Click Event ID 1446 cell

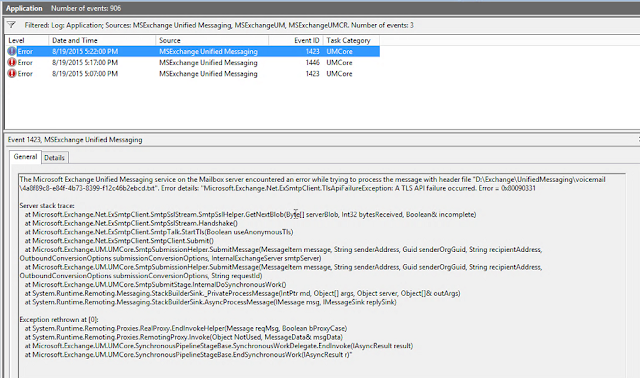coord(312,62)
